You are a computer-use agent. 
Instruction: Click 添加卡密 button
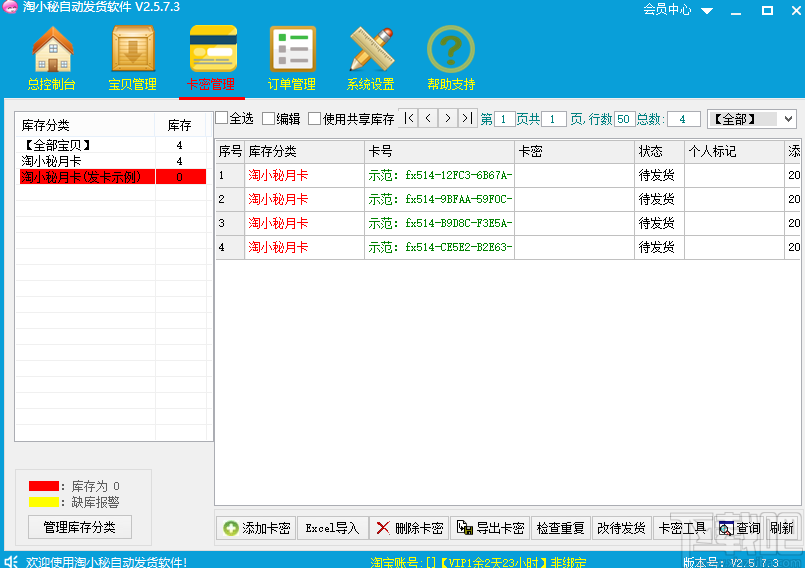coord(256,528)
